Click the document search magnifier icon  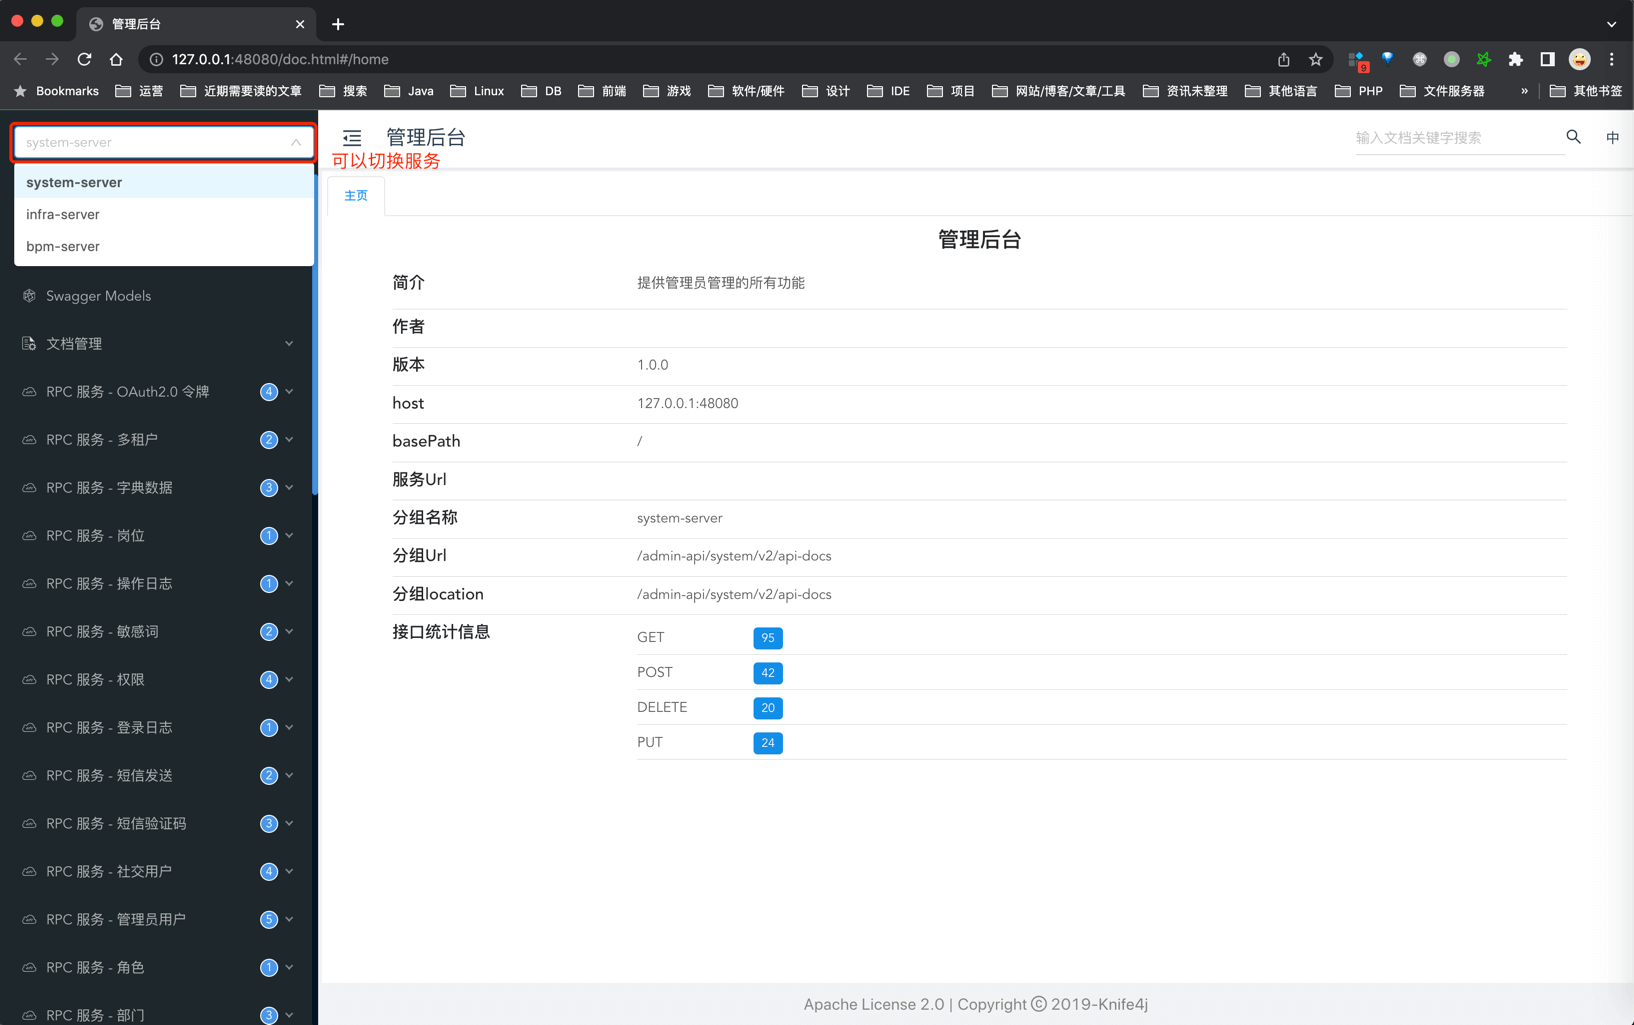[x=1573, y=137]
